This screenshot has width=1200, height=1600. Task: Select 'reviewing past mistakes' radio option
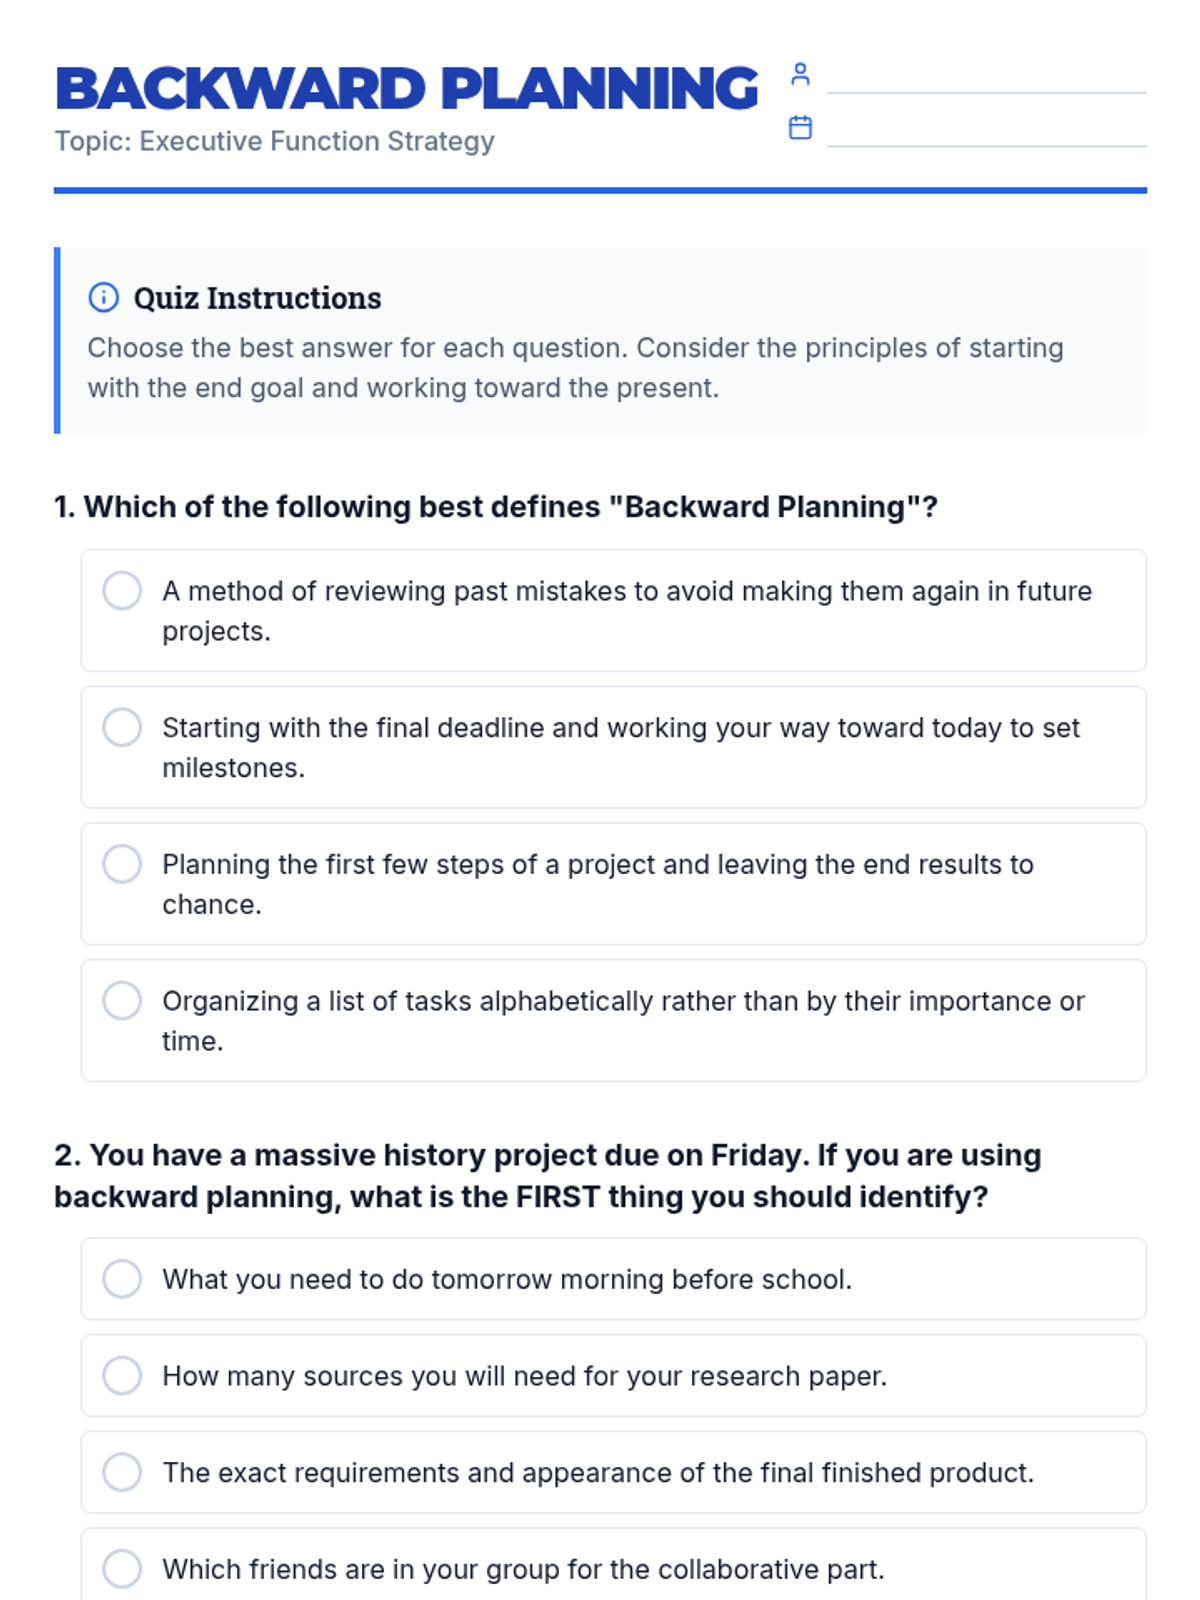coord(122,591)
